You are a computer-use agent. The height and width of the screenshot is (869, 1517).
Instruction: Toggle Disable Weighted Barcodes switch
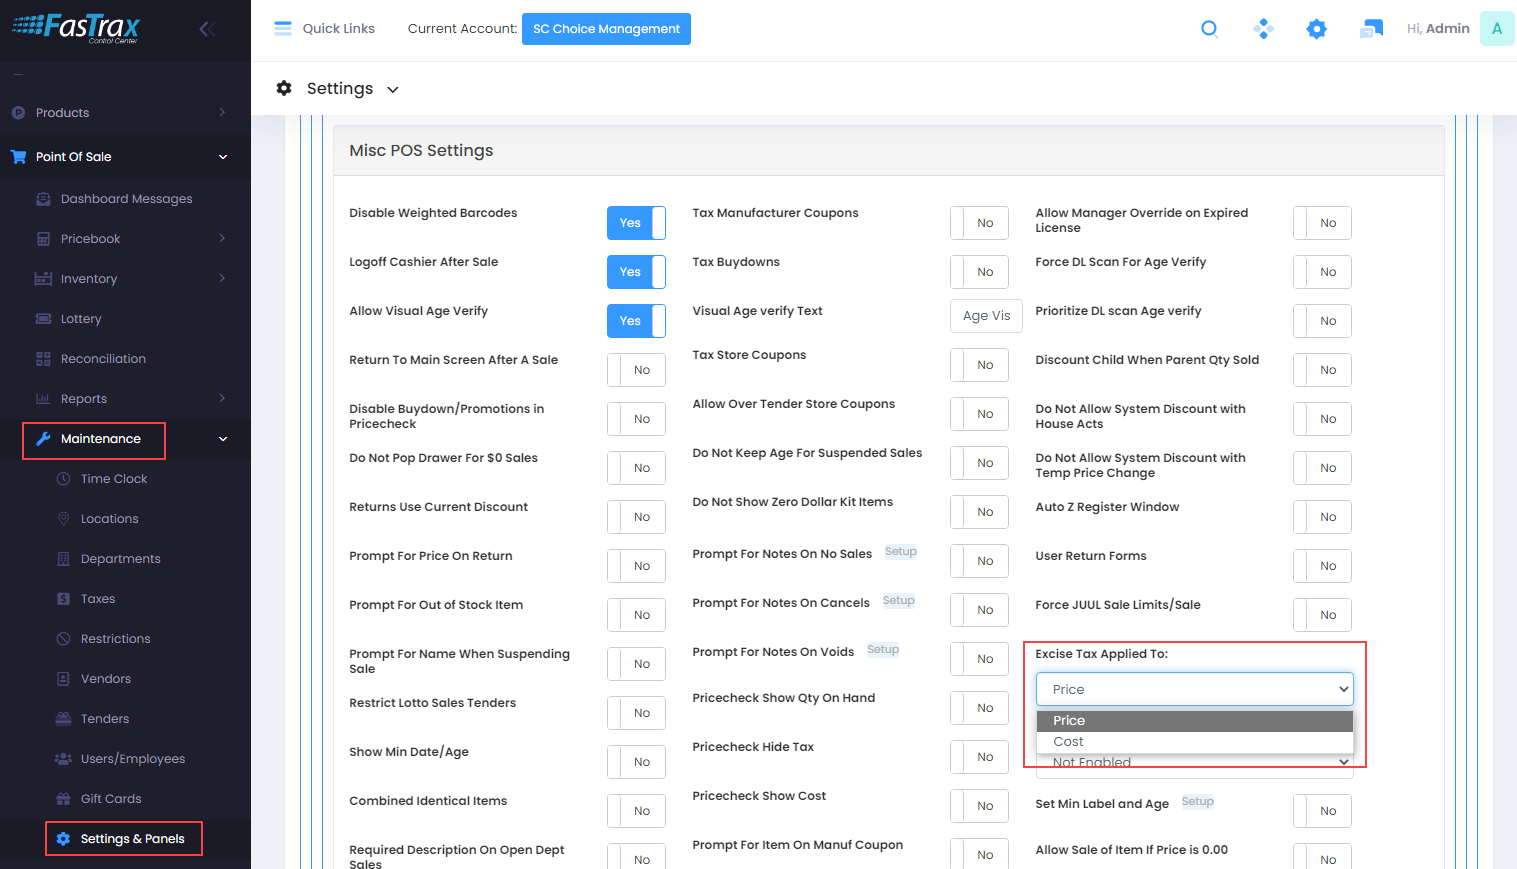[x=636, y=223]
